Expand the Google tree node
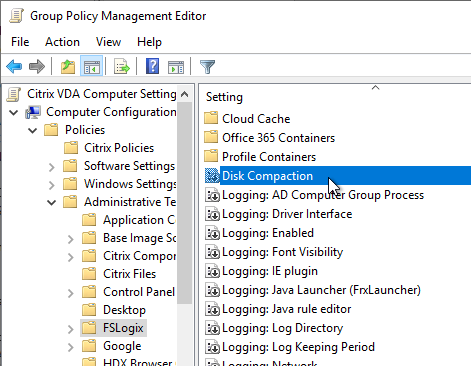The height and width of the screenshot is (366, 471). [x=70, y=347]
